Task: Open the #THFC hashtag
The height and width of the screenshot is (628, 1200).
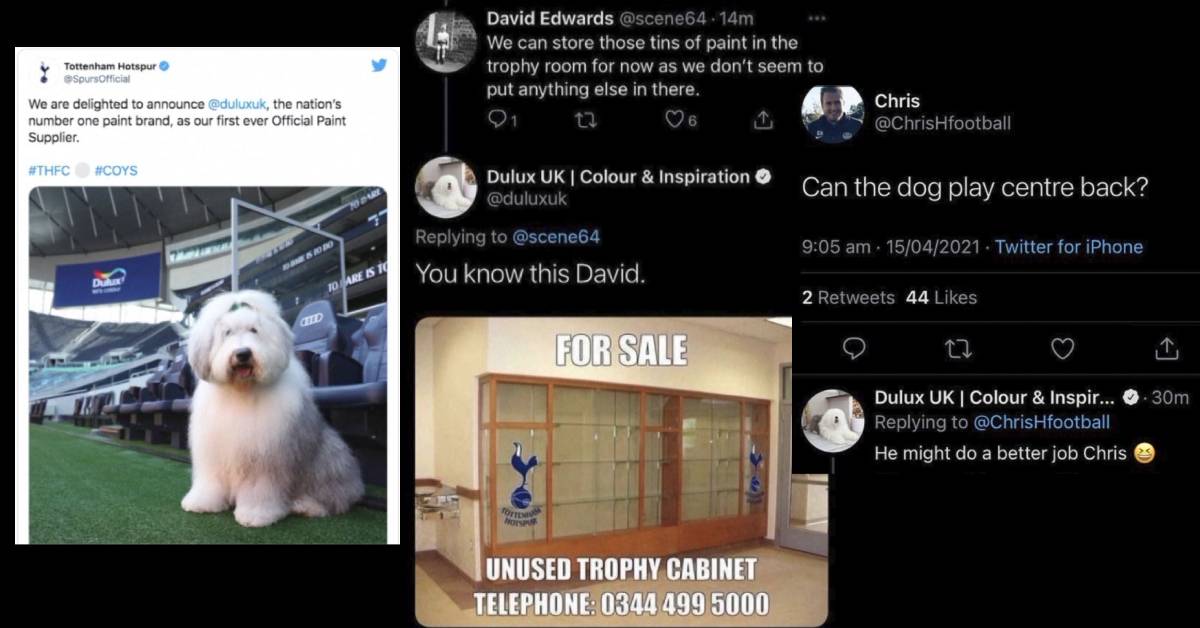Action: point(49,171)
